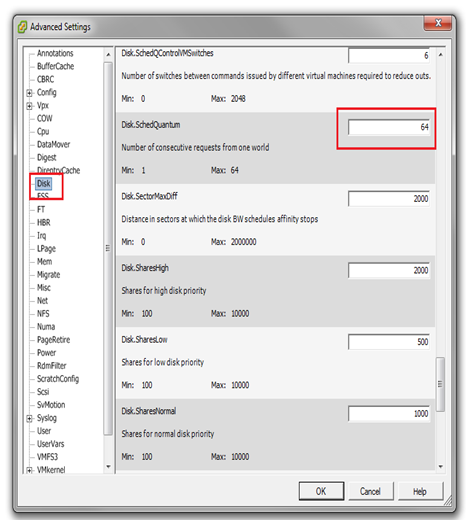Click the Advanced Settings title bar icon
This screenshot has width=466, height=520.
[22, 27]
